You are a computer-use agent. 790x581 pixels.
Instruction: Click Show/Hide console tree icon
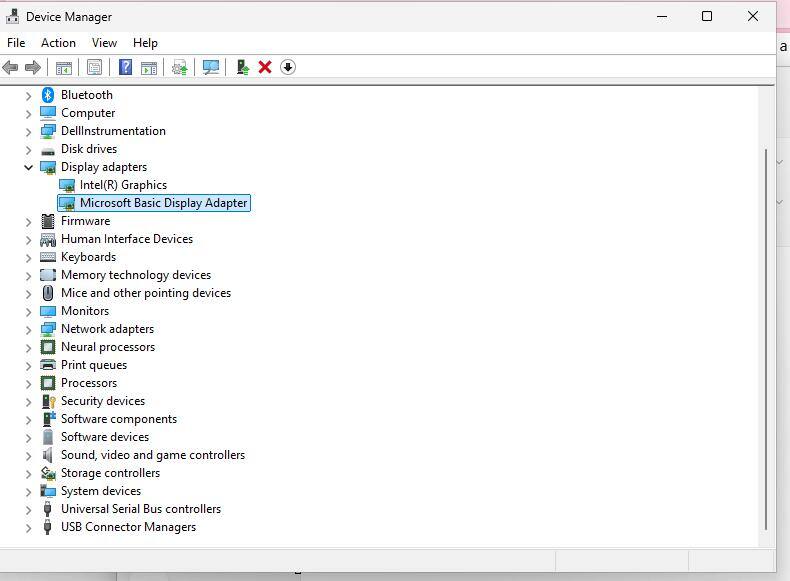[63, 67]
